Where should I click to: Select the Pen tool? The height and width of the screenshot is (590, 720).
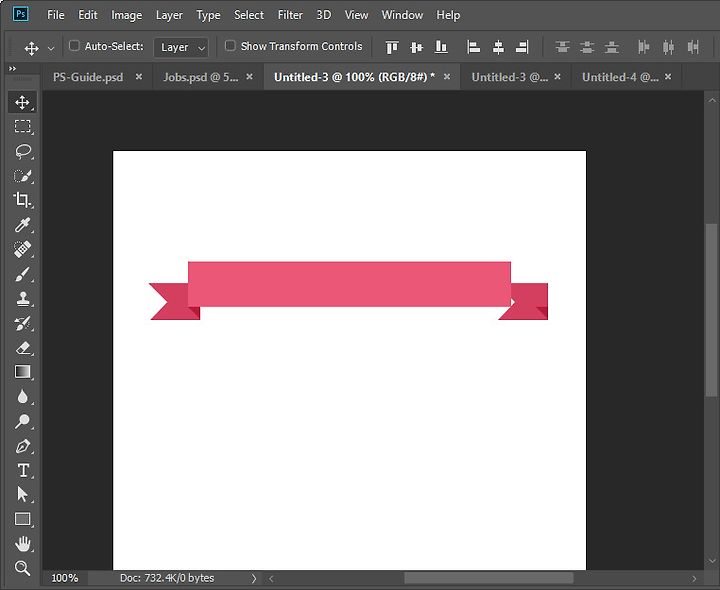[22, 446]
